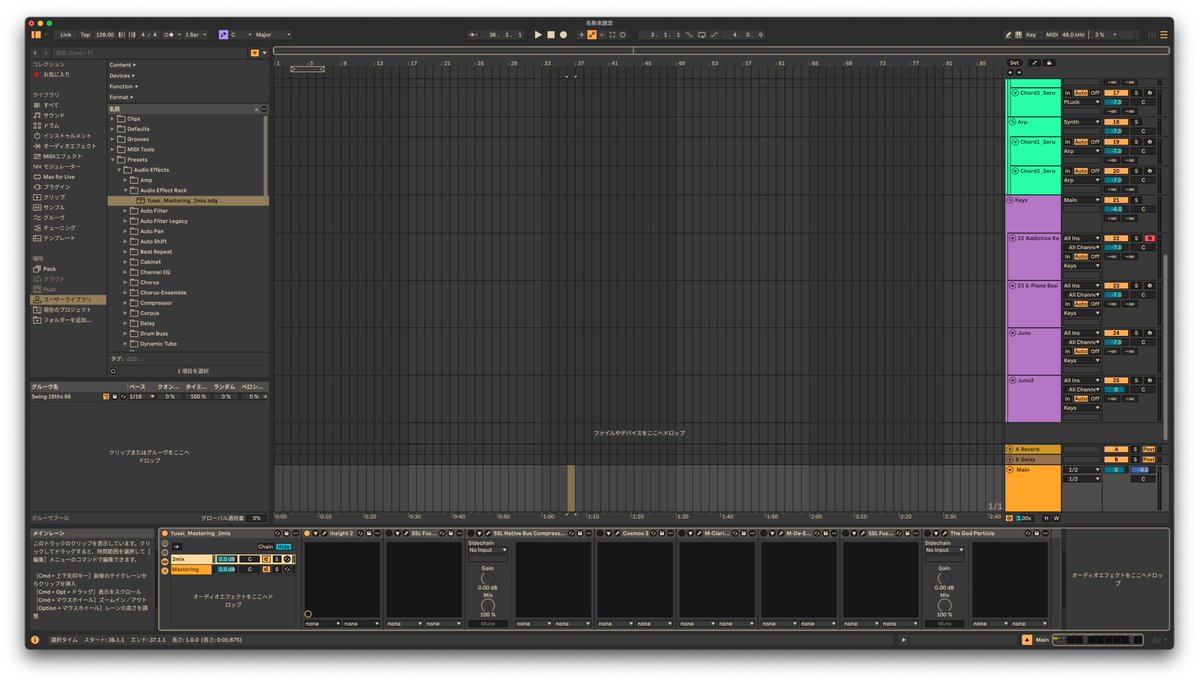Viewport: 1199px width, 683px height.
Task: Switch to the Mastering chain
Action: click(185, 569)
